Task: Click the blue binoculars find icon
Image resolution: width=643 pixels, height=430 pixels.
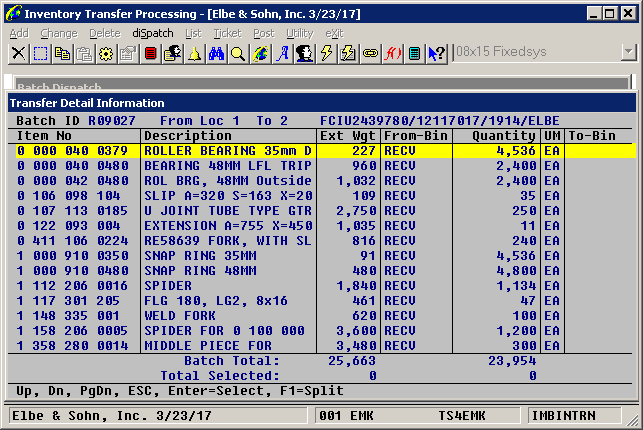Action: coord(217,54)
